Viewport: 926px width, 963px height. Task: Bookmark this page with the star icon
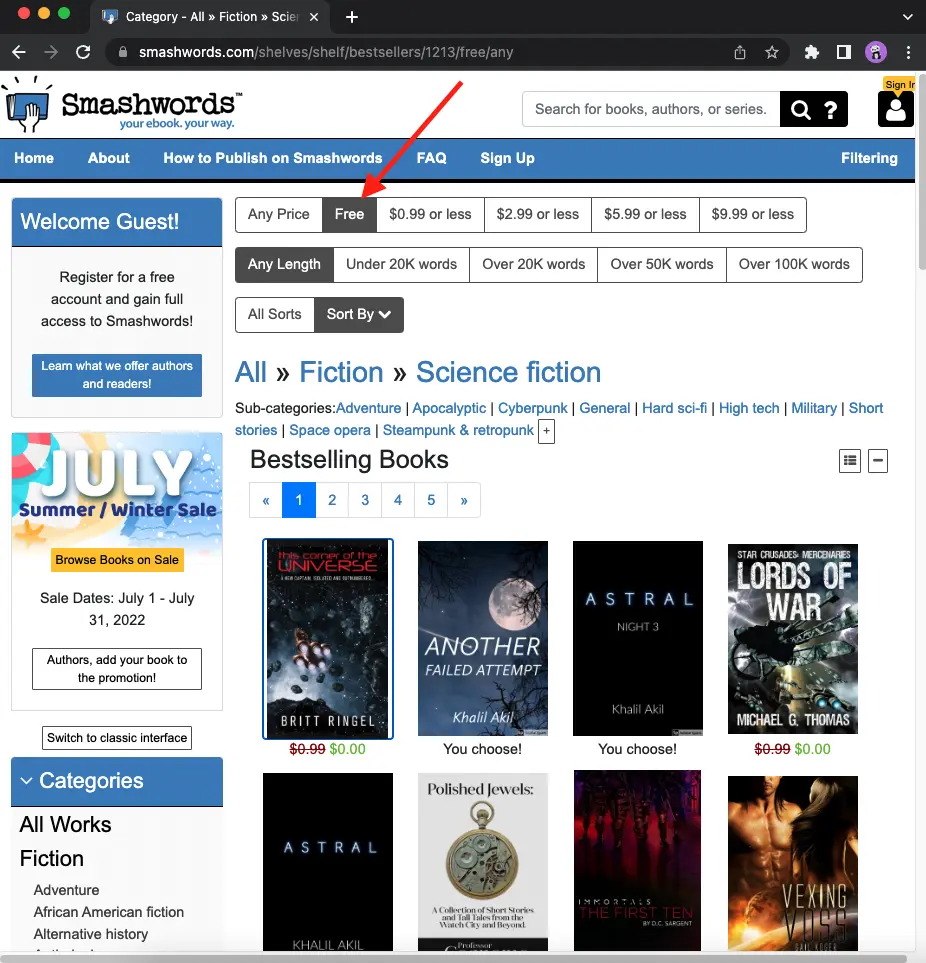[x=772, y=52]
